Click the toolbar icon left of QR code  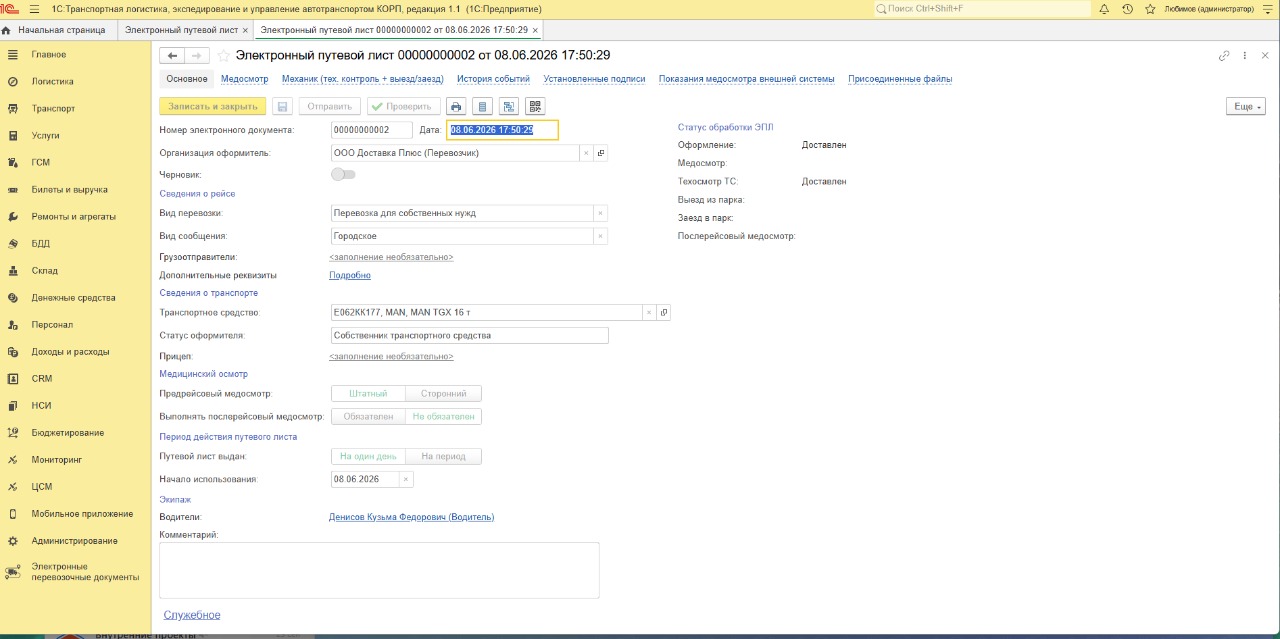click(x=508, y=106)
